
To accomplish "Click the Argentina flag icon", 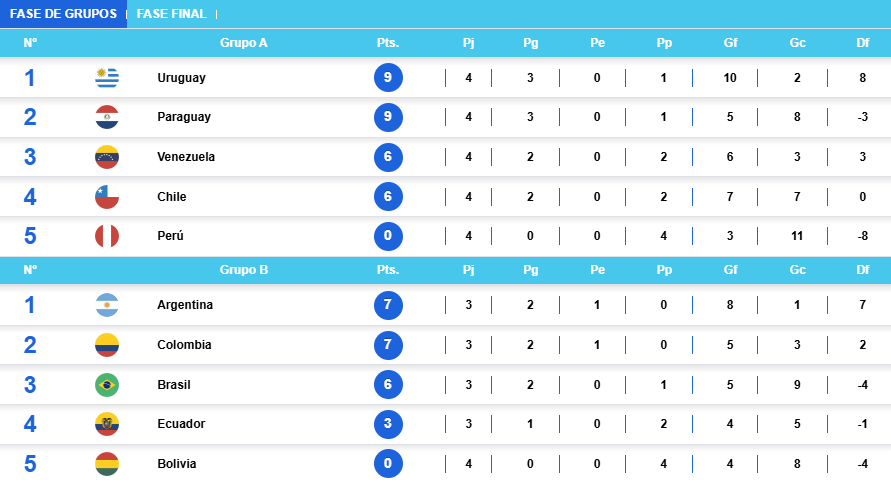I will click(x=107, y=305).
